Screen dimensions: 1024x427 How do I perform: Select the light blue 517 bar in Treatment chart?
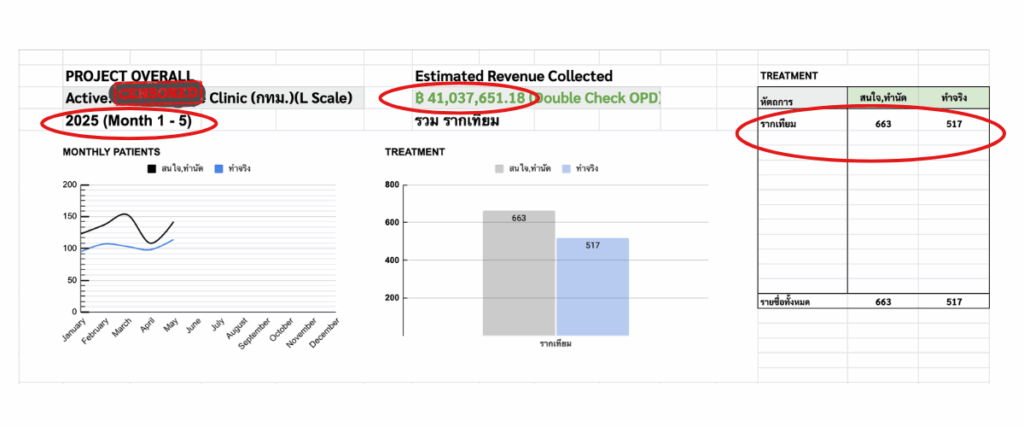pyautogui.click(x=592, y=285)
